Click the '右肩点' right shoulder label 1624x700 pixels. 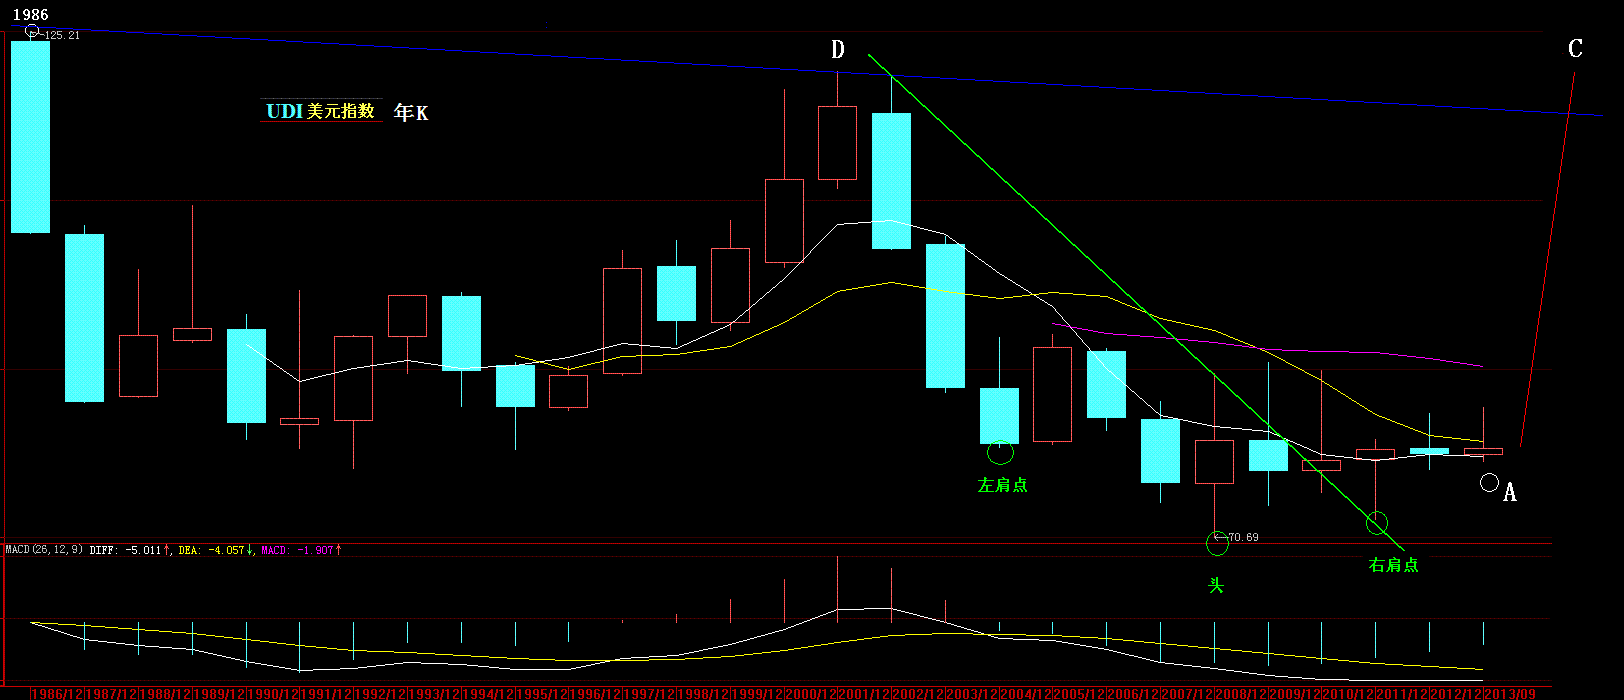tap(1393, 565)
